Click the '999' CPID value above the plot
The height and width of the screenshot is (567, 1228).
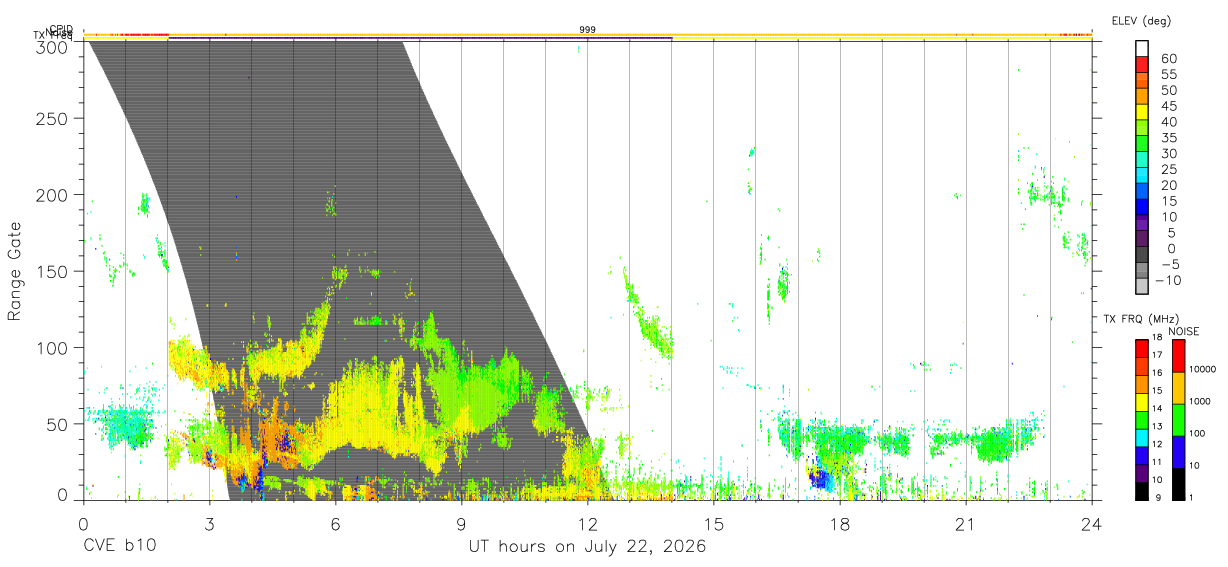(x=588, y=30)
